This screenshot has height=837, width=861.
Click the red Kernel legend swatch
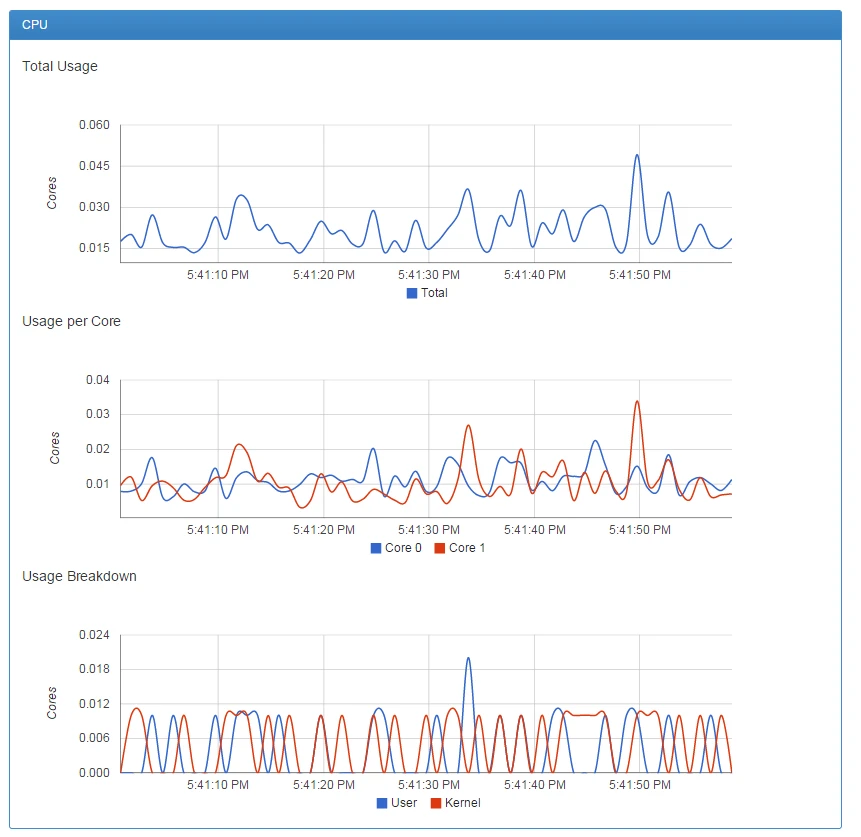pyautogui.click(x=436, y=803)
